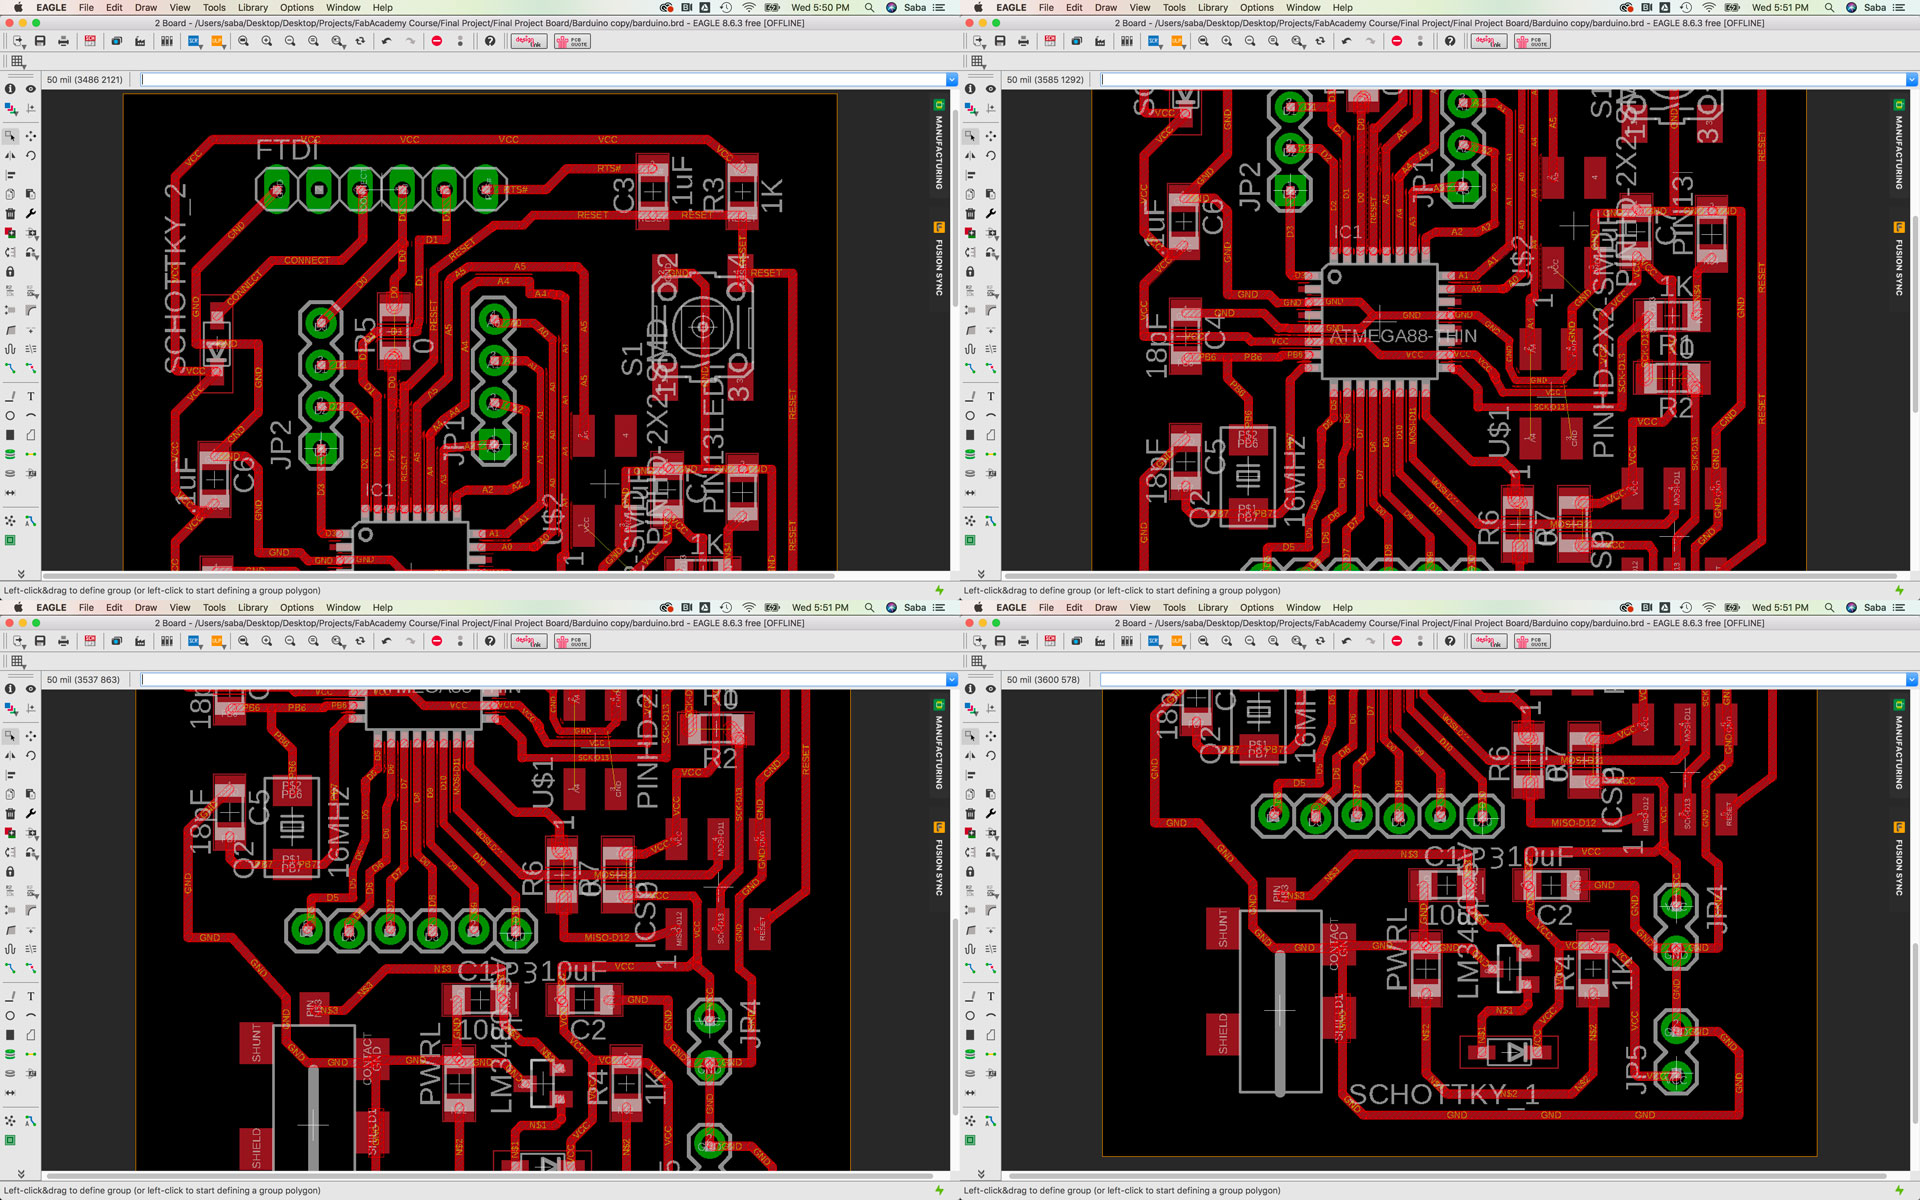1920x1200 pixels.
Task: Focus the command line field in top-right window
Action: [x=1500, y=79]
